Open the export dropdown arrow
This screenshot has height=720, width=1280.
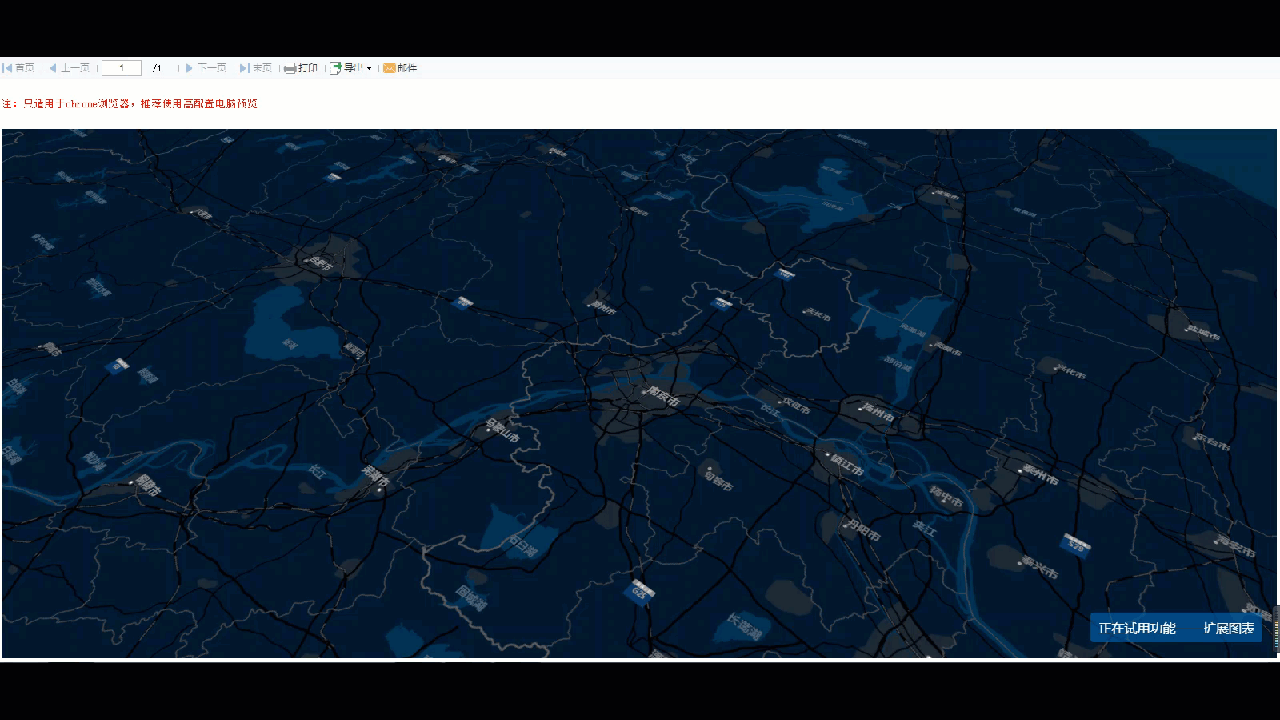(369, 68)
